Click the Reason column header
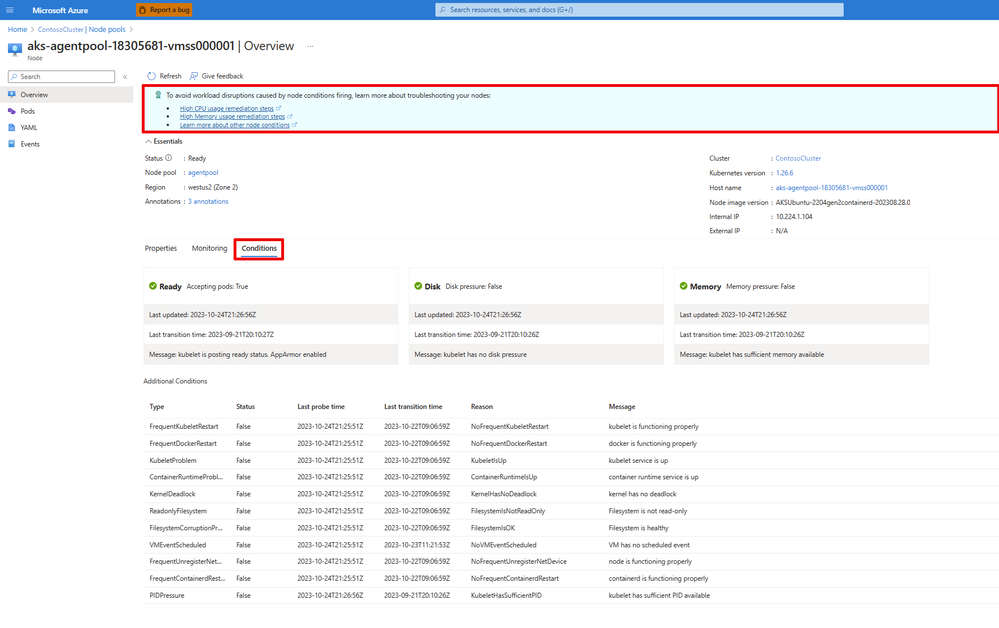999x628 pixels. point(482,406)
